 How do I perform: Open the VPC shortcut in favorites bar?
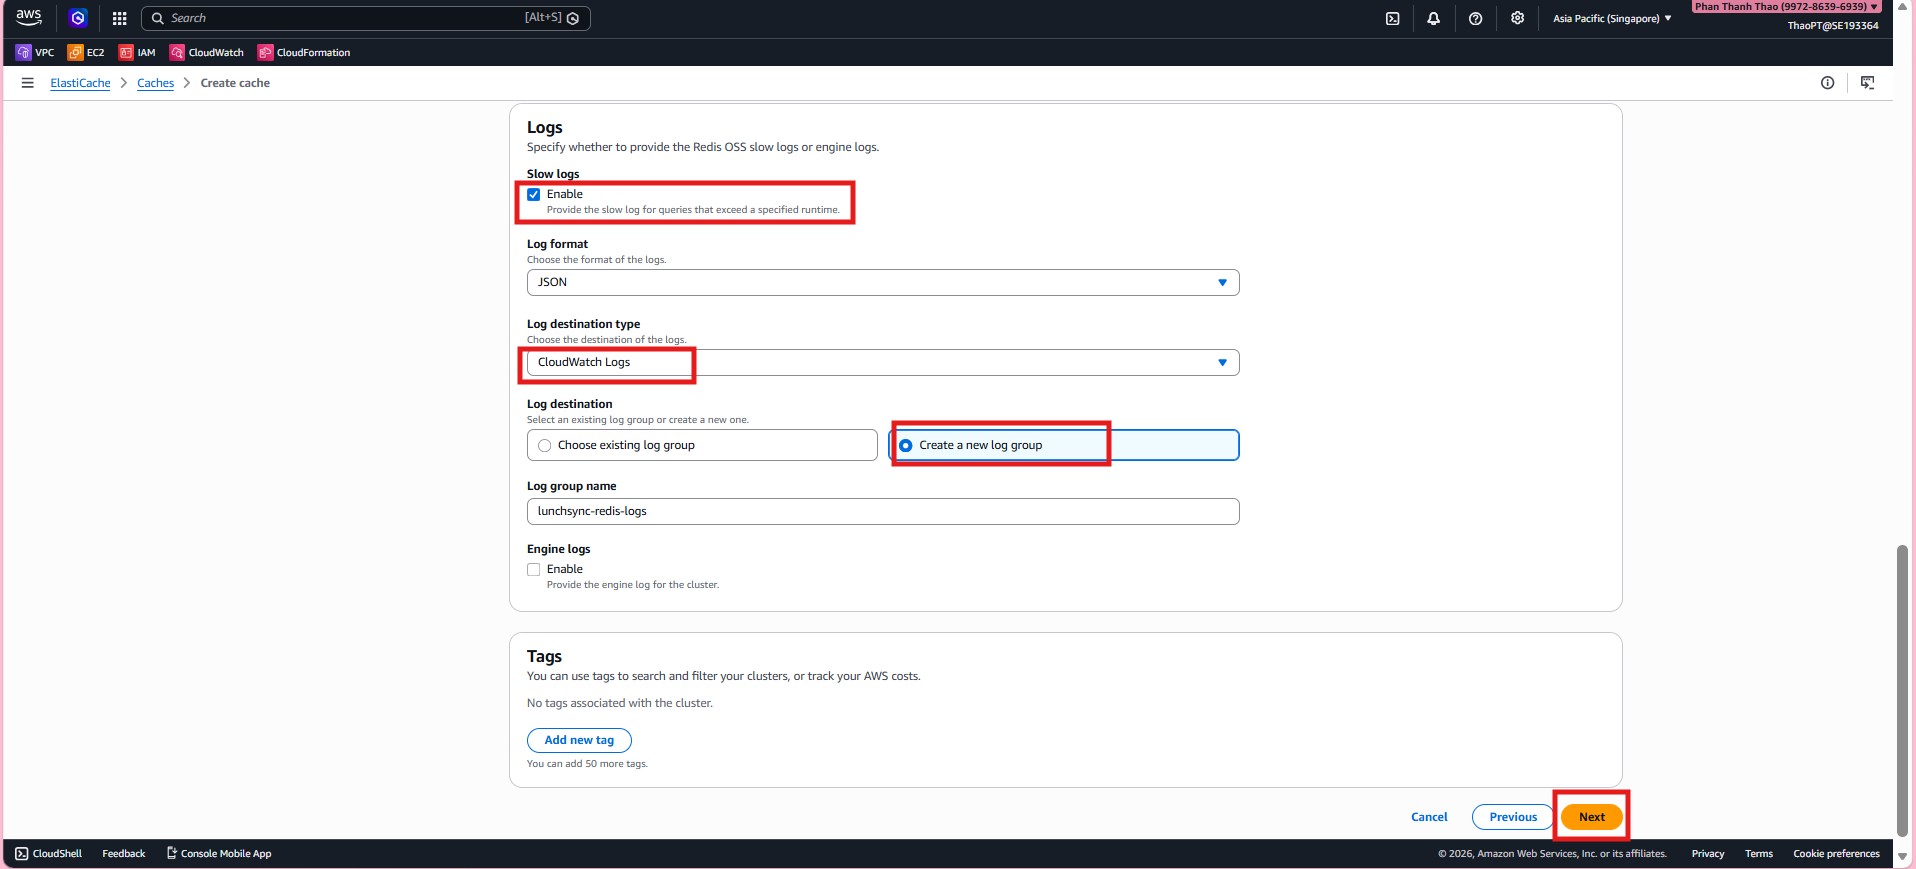(x=35, y=52)
